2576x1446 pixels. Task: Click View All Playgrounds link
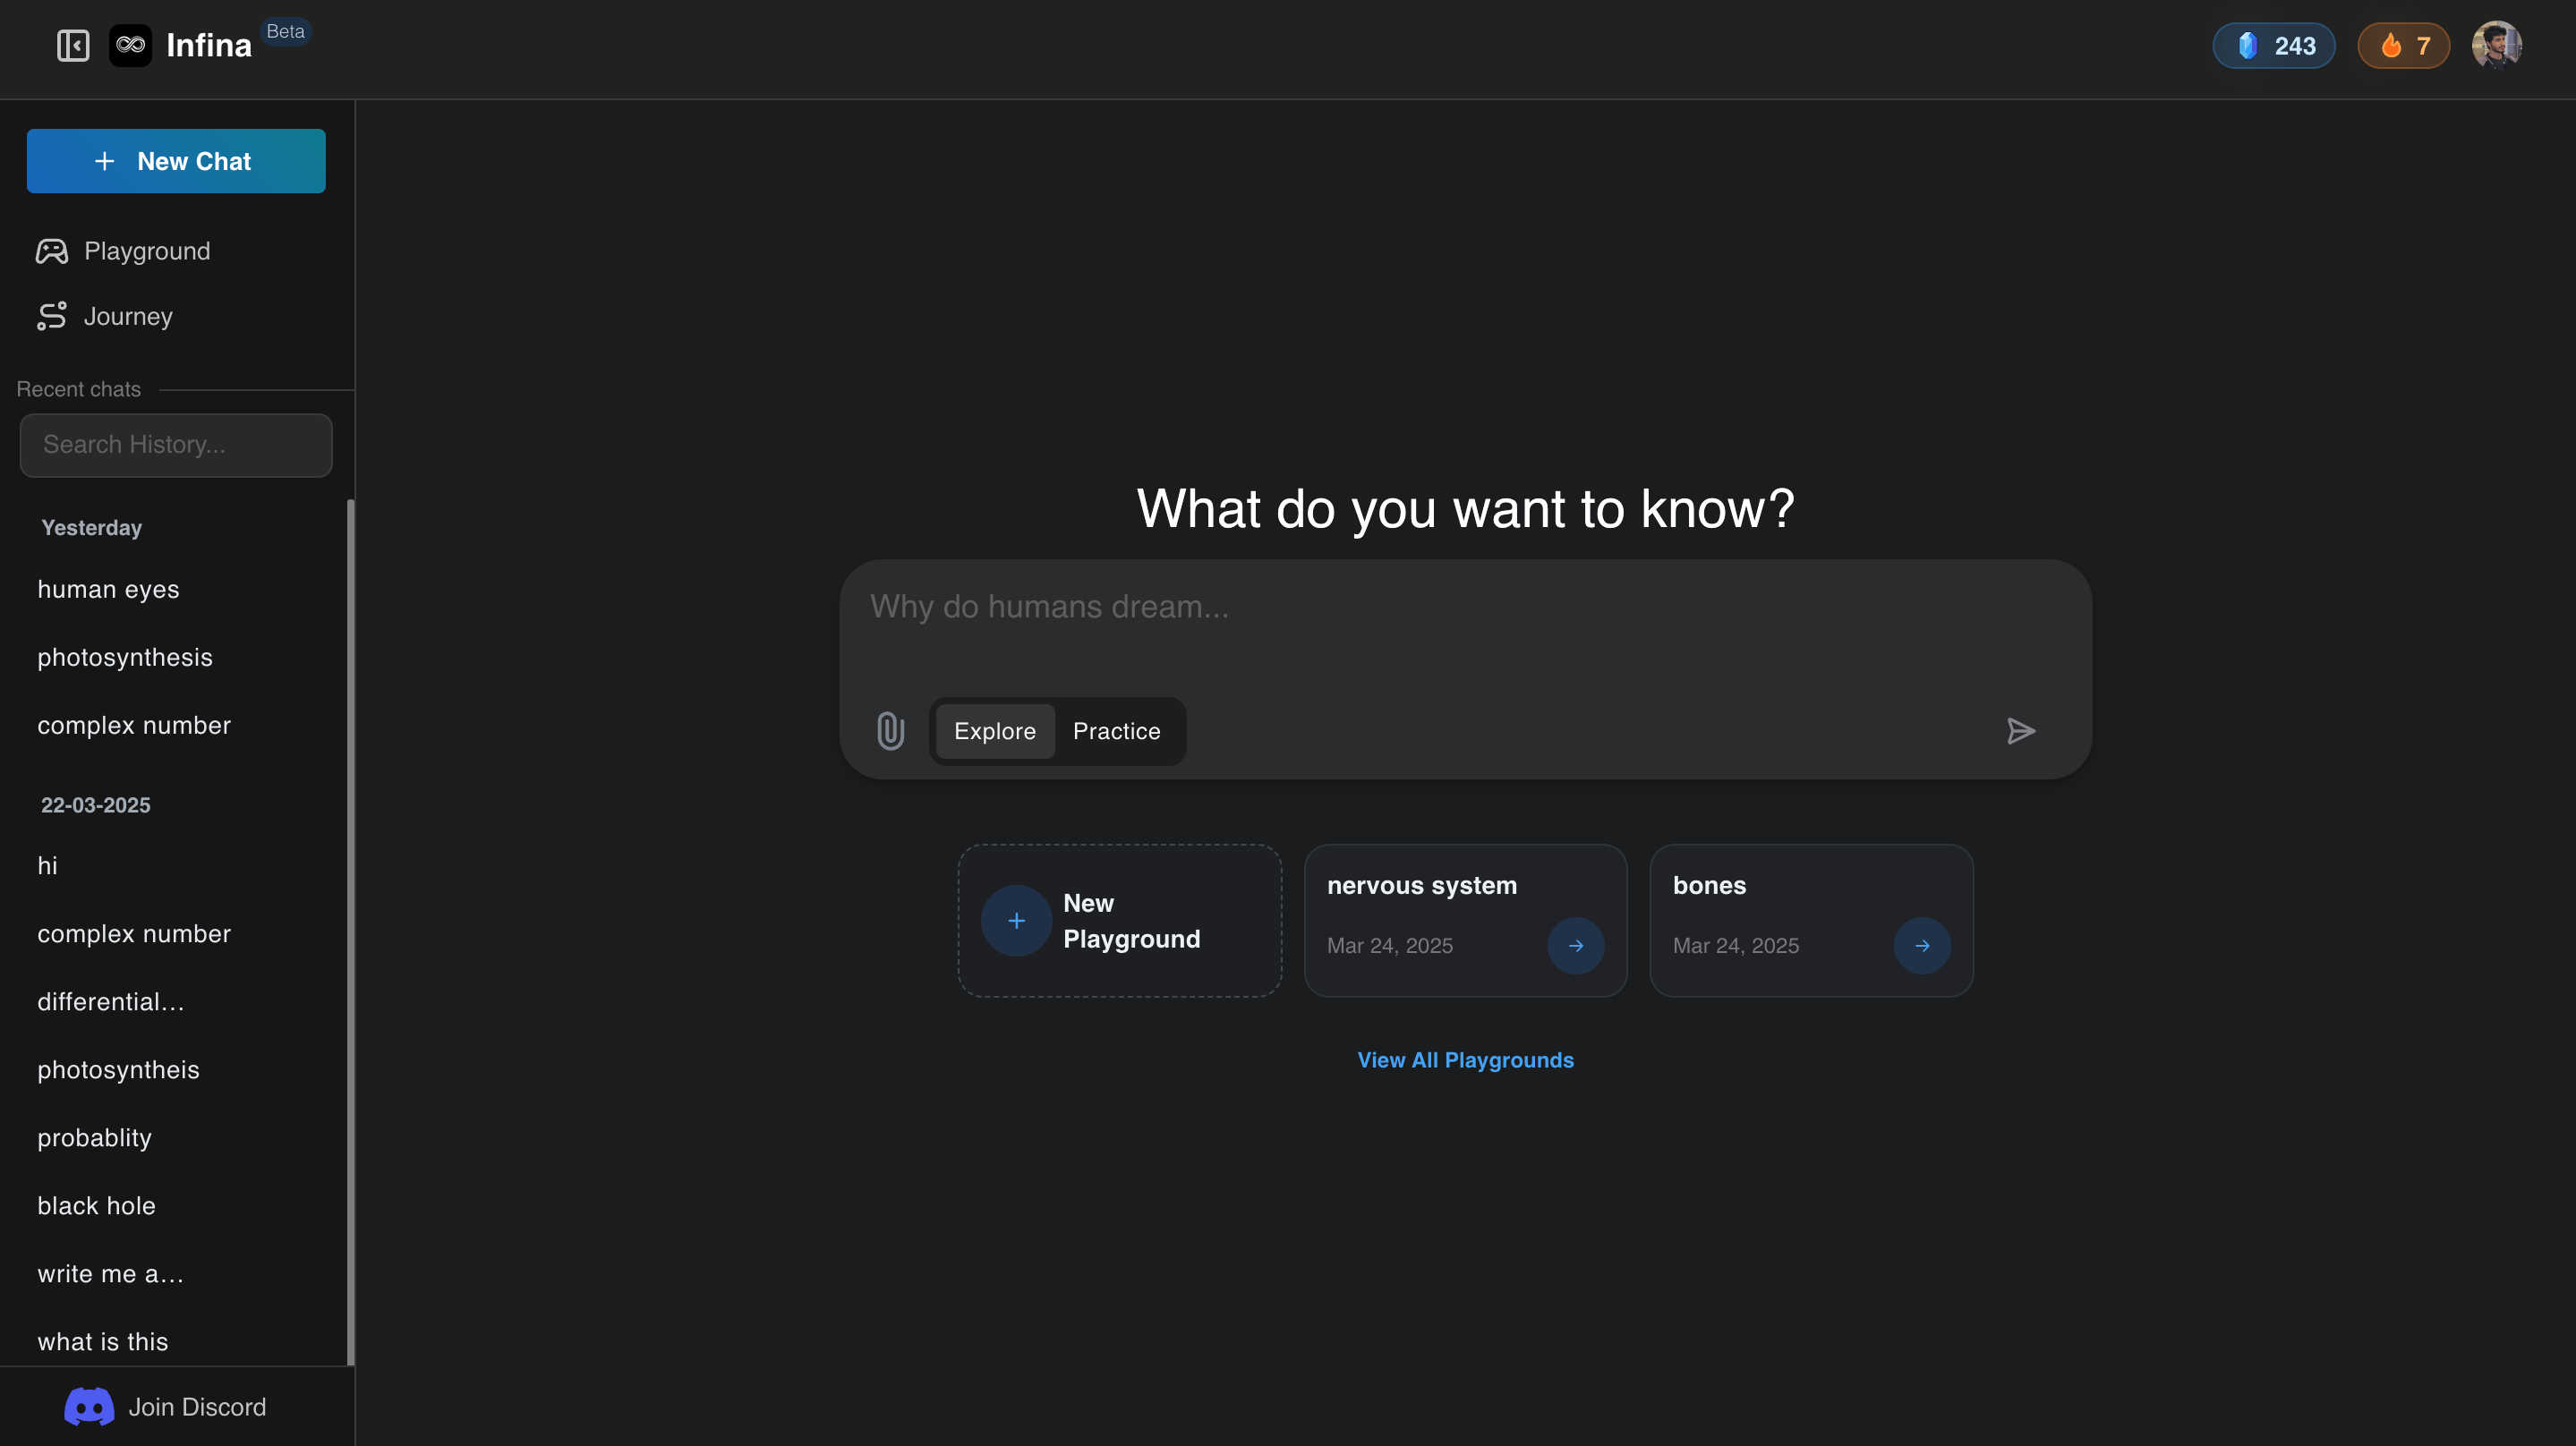click(1465, 1060)
